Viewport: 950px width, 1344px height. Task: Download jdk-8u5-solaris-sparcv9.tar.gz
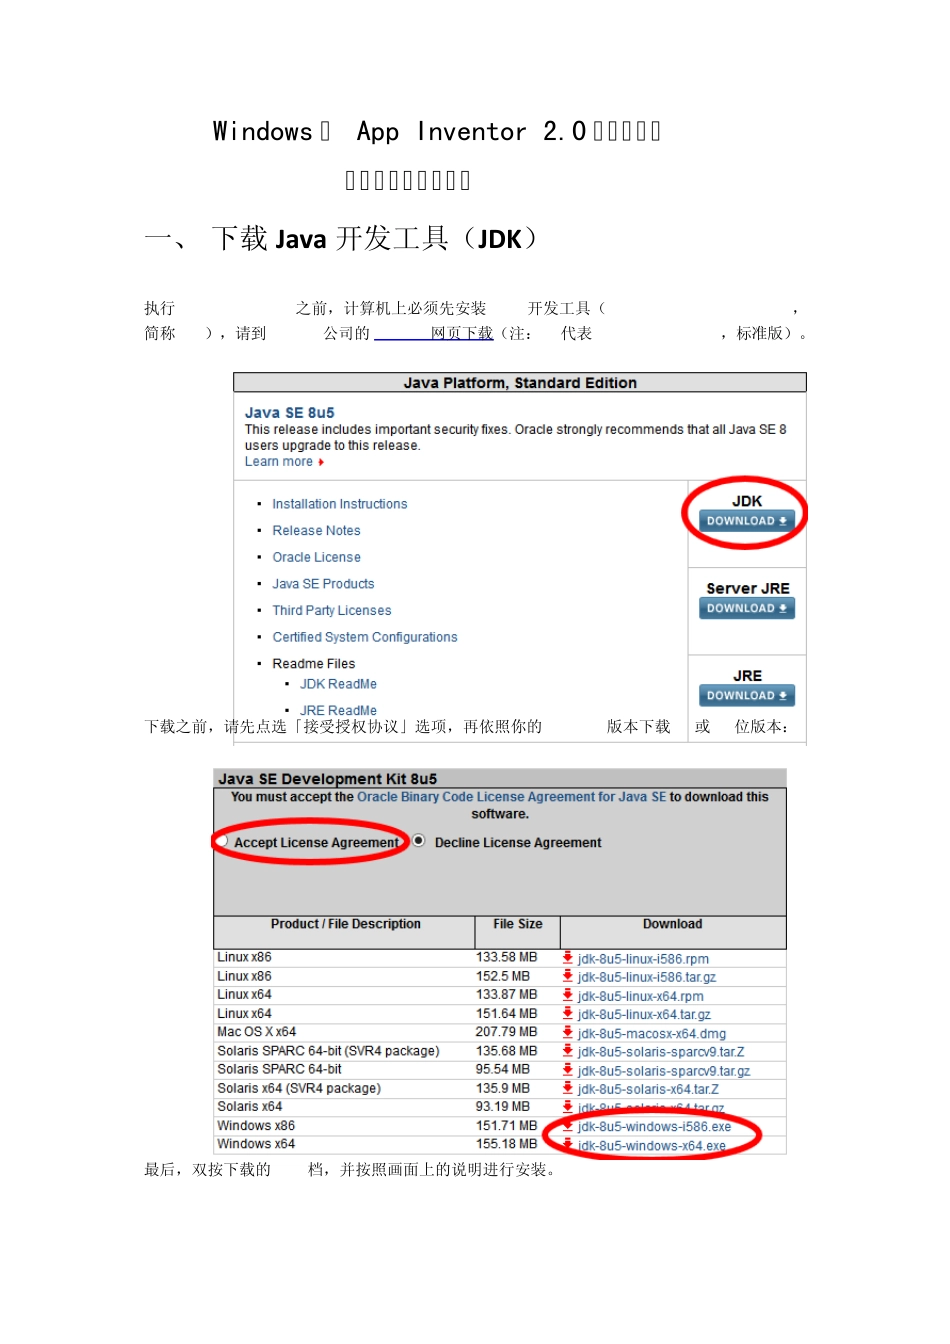click(x=664, y=1071)
